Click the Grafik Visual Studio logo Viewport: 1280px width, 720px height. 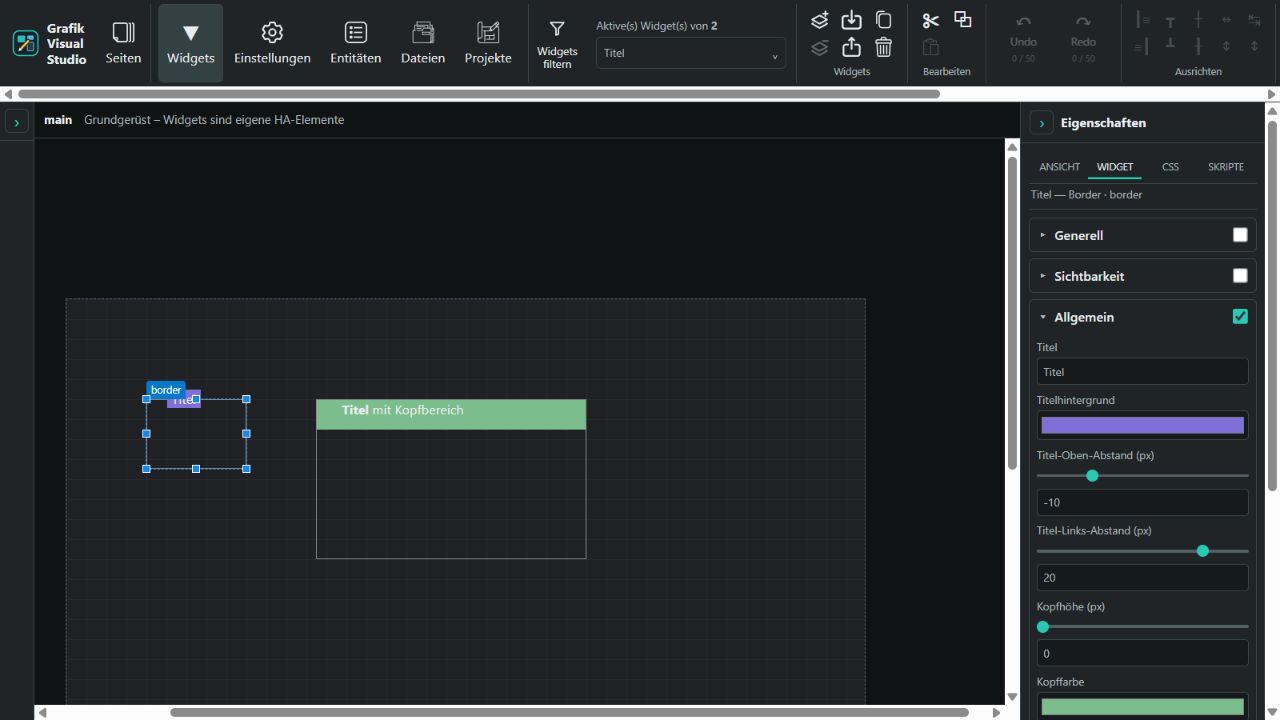pyautogui.click(x=25, y=43)
